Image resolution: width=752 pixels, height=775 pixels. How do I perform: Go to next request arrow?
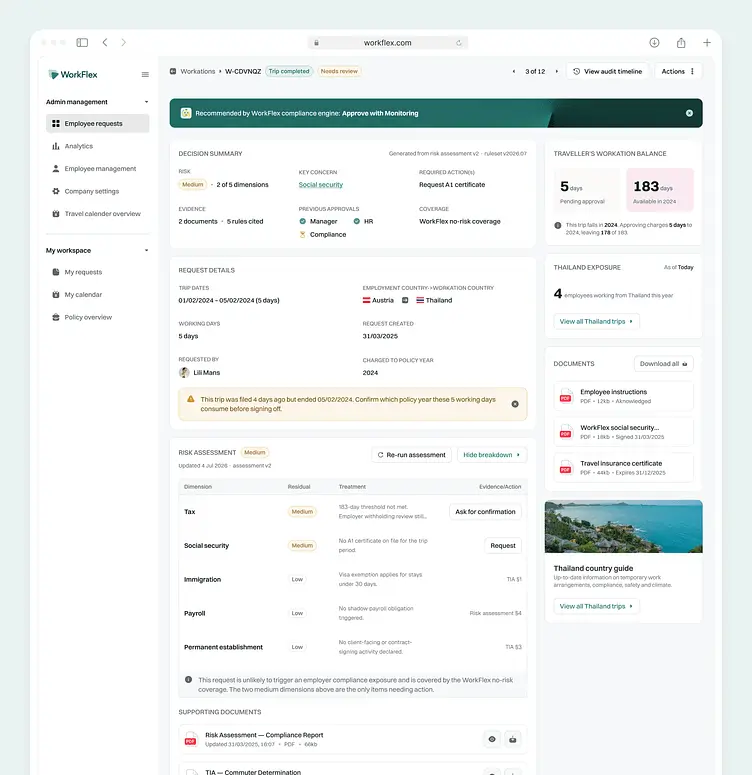(557, 72)
